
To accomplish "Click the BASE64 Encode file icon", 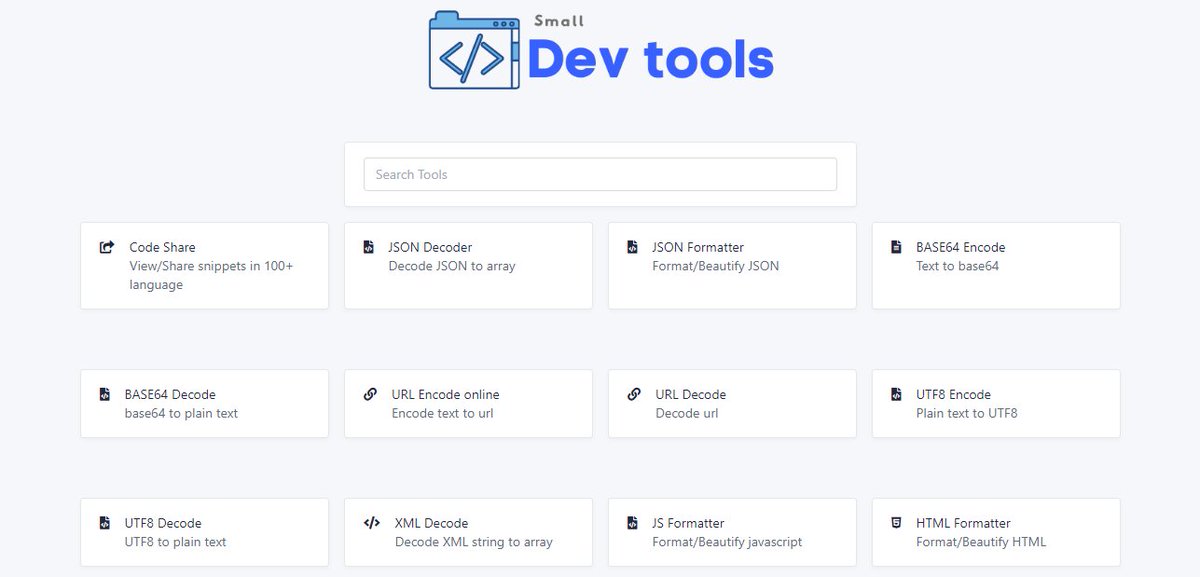I will (897, 246).
